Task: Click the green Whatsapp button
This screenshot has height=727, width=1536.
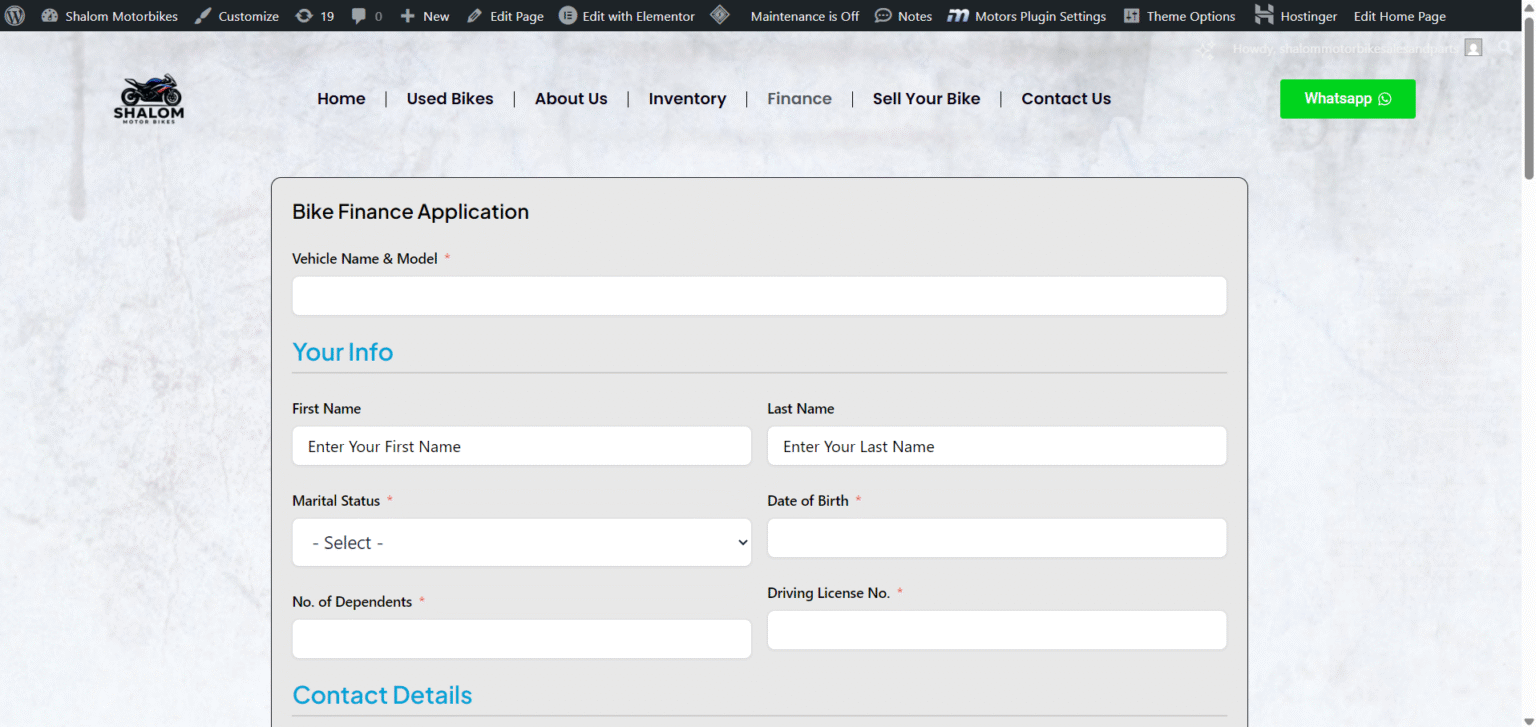Action: tap(1347, 99)
